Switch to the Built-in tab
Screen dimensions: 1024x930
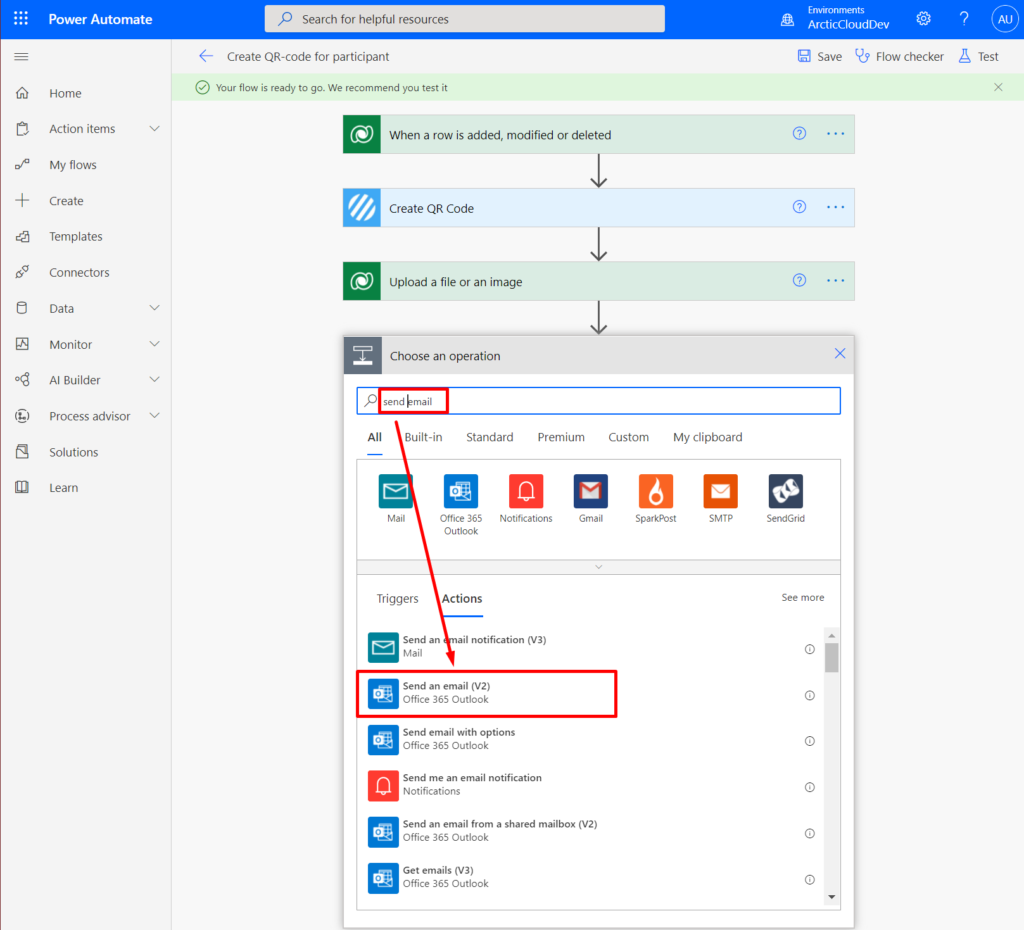click(423, 438)
